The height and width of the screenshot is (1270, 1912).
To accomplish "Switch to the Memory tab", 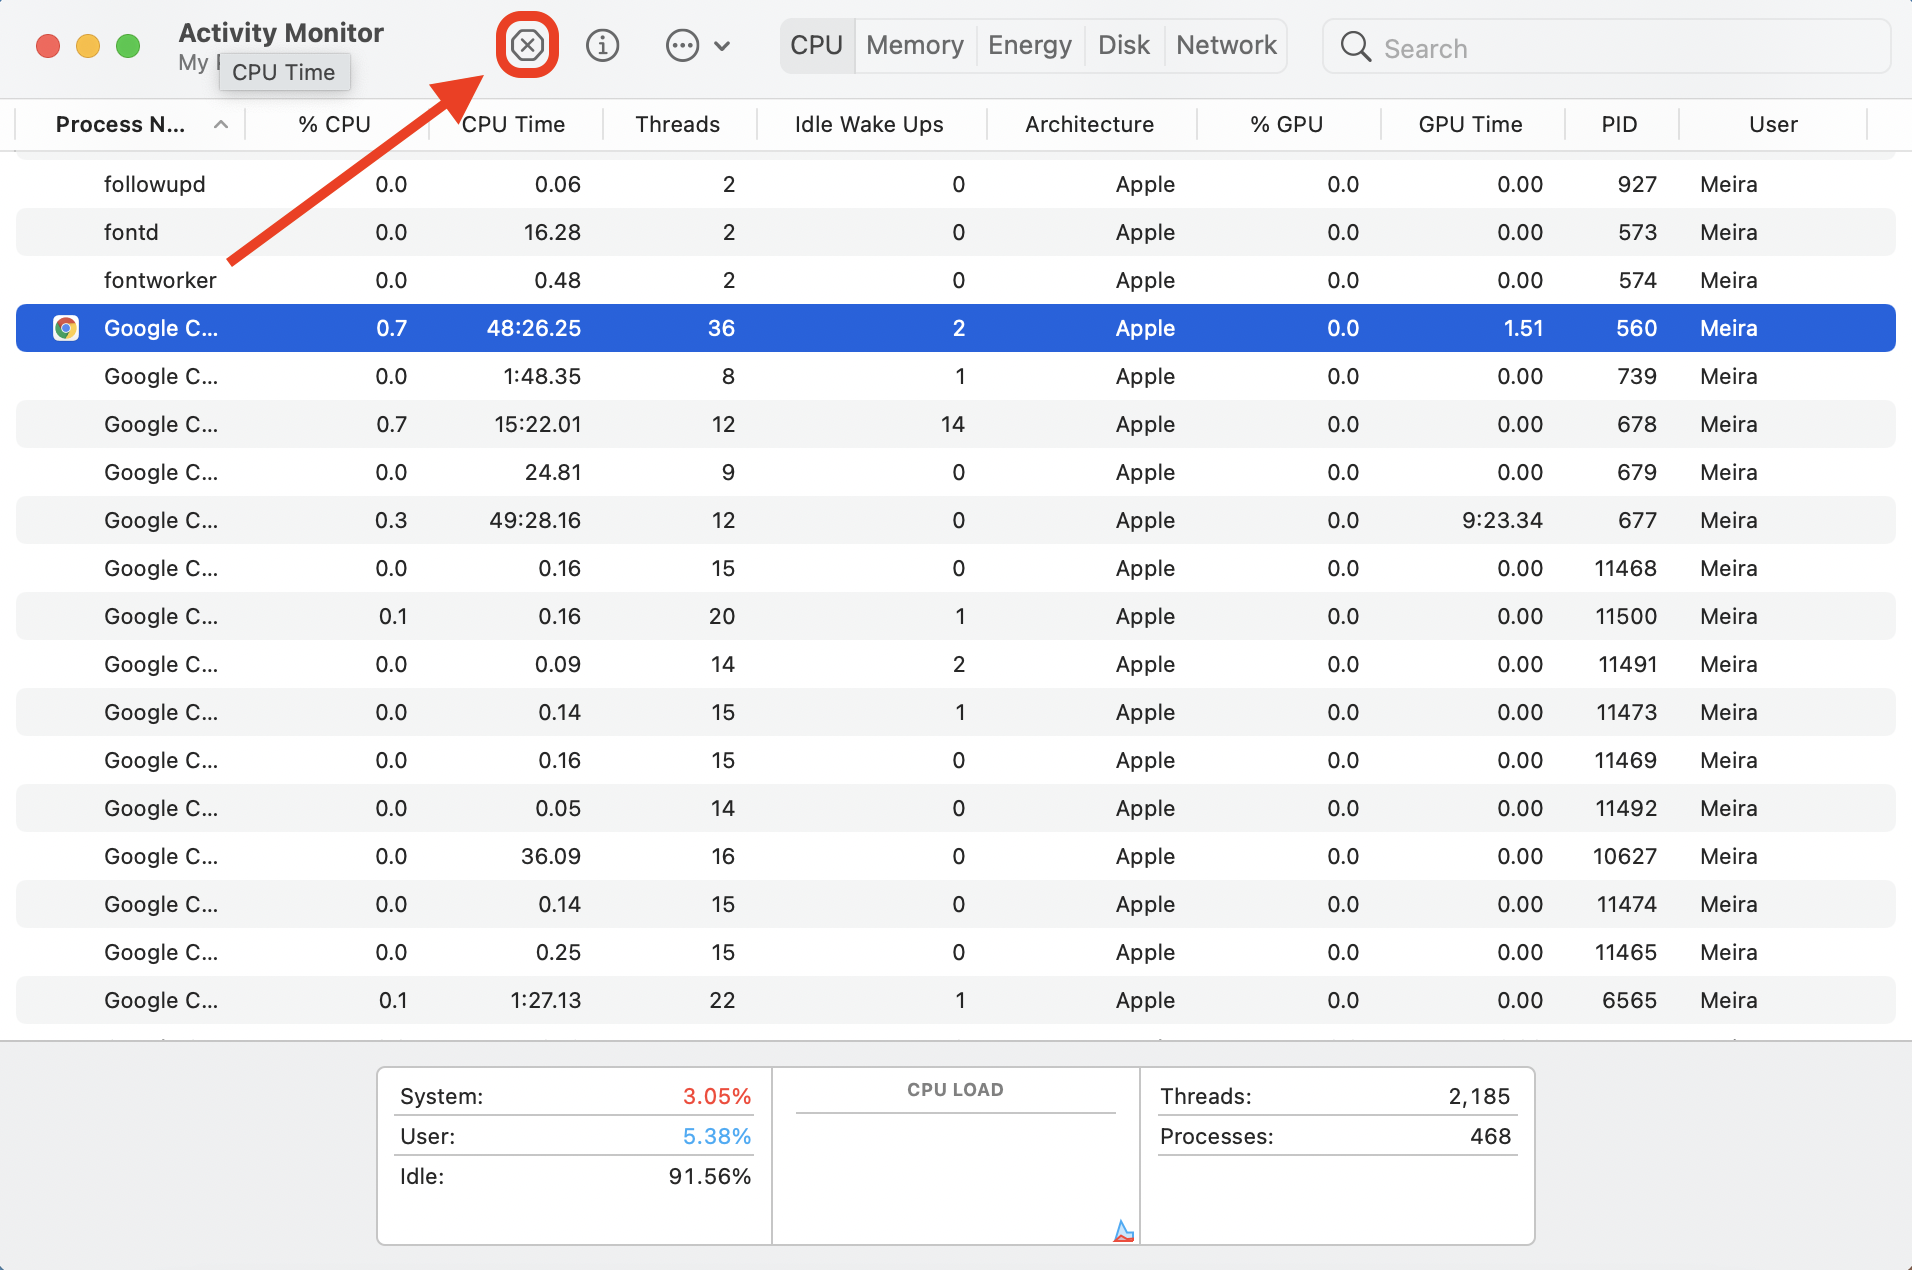I will [915, 45].
